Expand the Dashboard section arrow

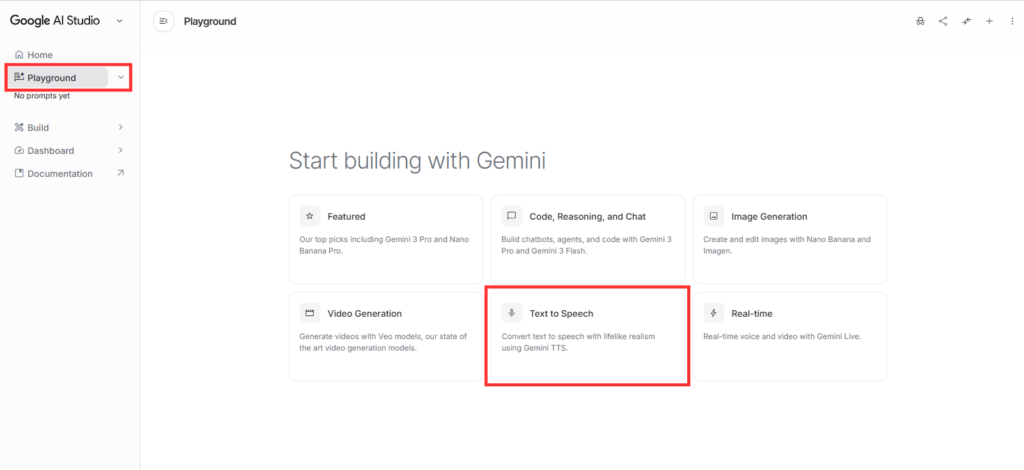pyautogui.click(x=121, y=151)
